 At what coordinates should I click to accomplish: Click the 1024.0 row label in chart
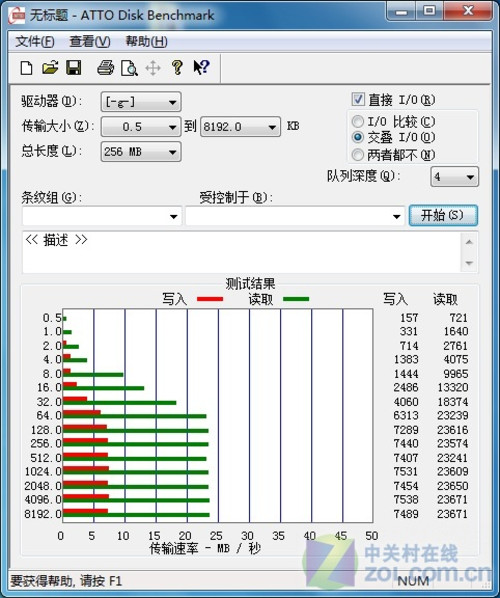[x=43, y=472]
